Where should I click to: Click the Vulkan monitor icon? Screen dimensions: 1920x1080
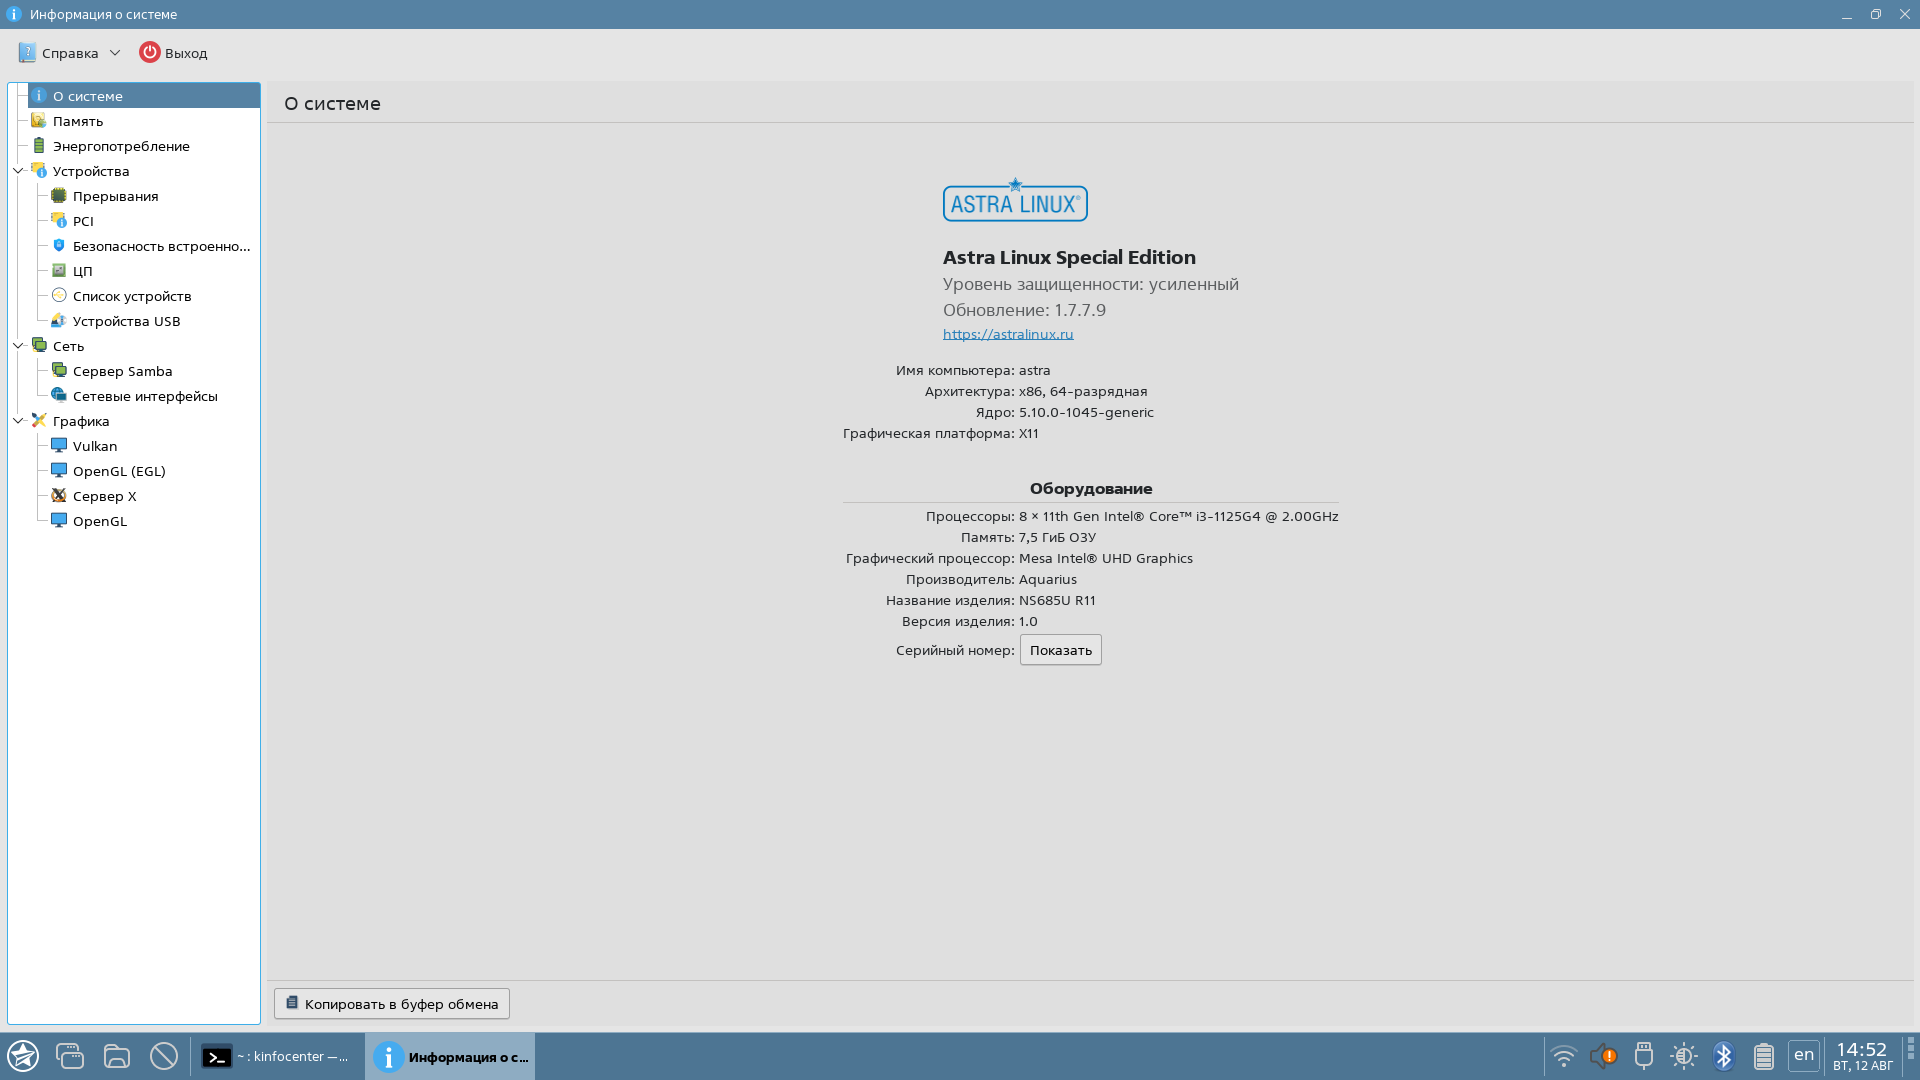point(59,446)
